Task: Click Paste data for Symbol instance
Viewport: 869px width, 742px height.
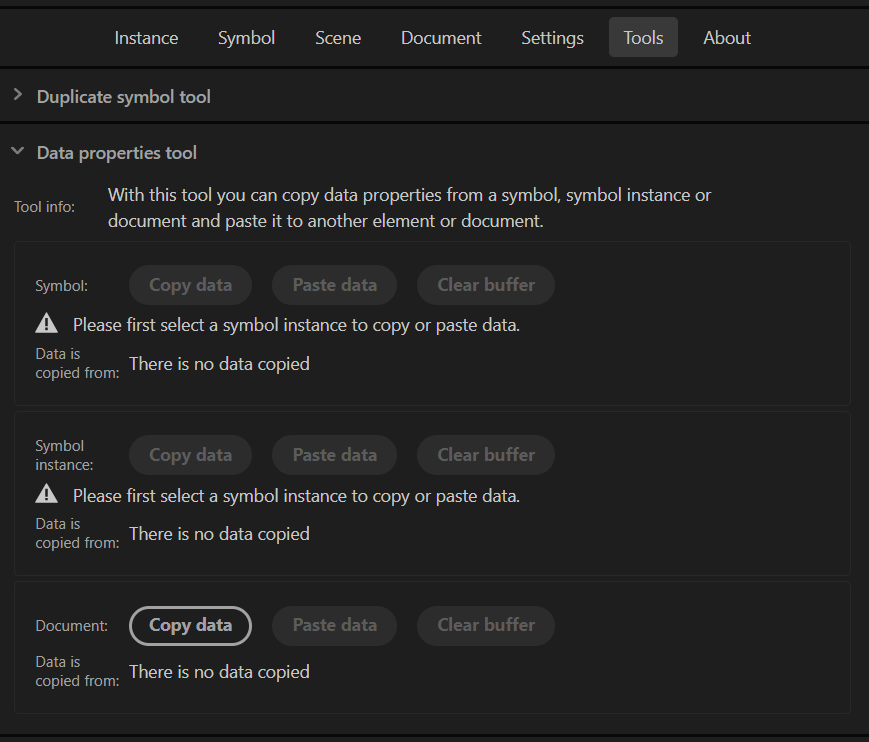Action: pos(335,456)
